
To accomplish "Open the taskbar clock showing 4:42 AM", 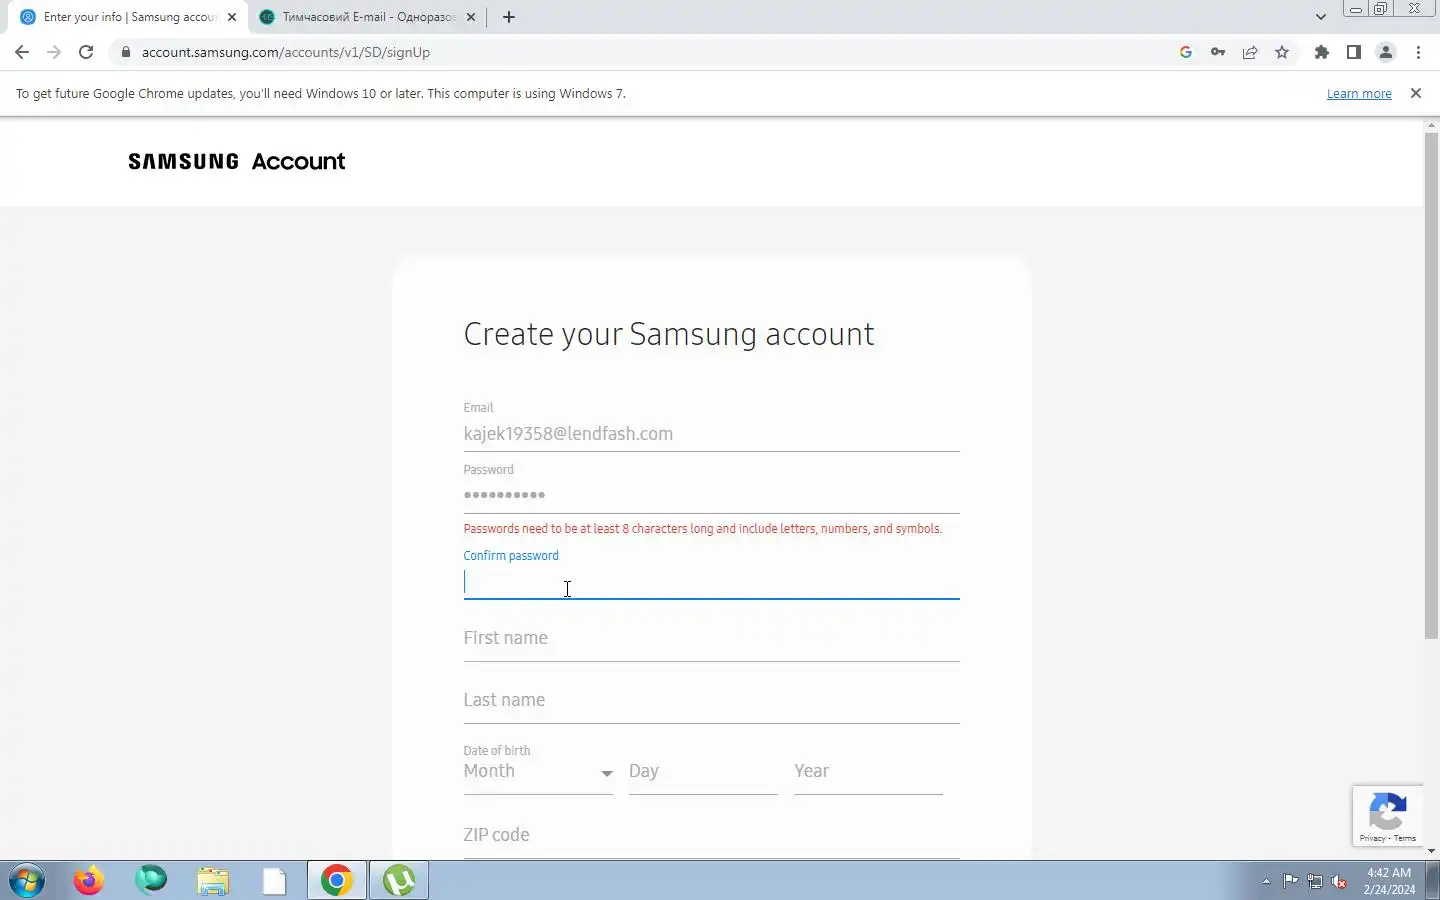I will click(x=1389, y=881).
